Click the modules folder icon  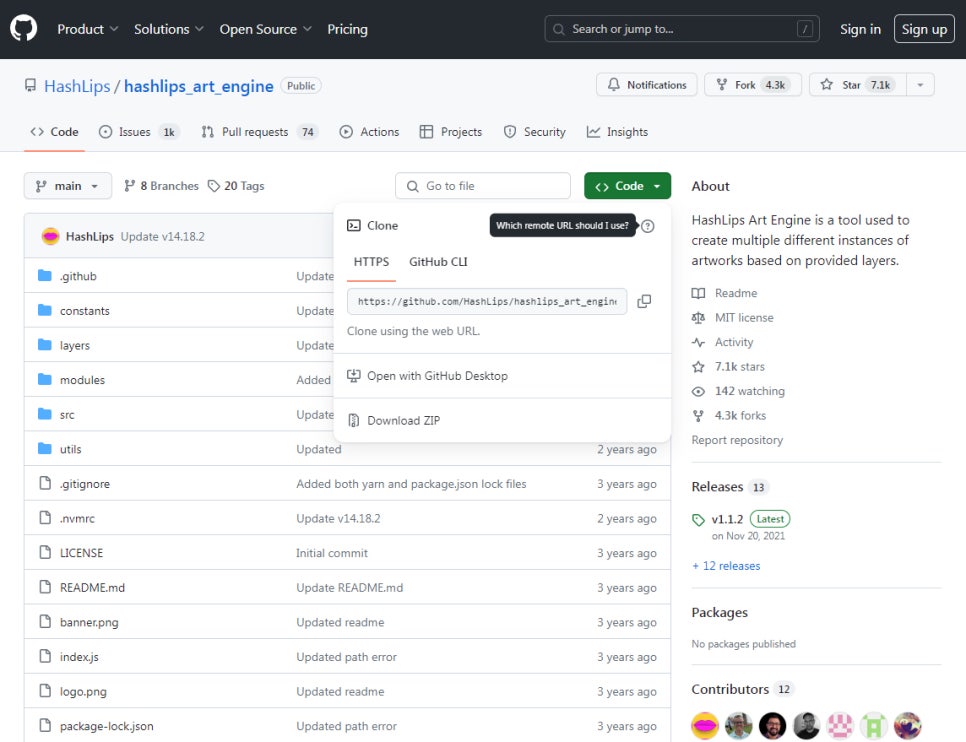tap(44, 379)
